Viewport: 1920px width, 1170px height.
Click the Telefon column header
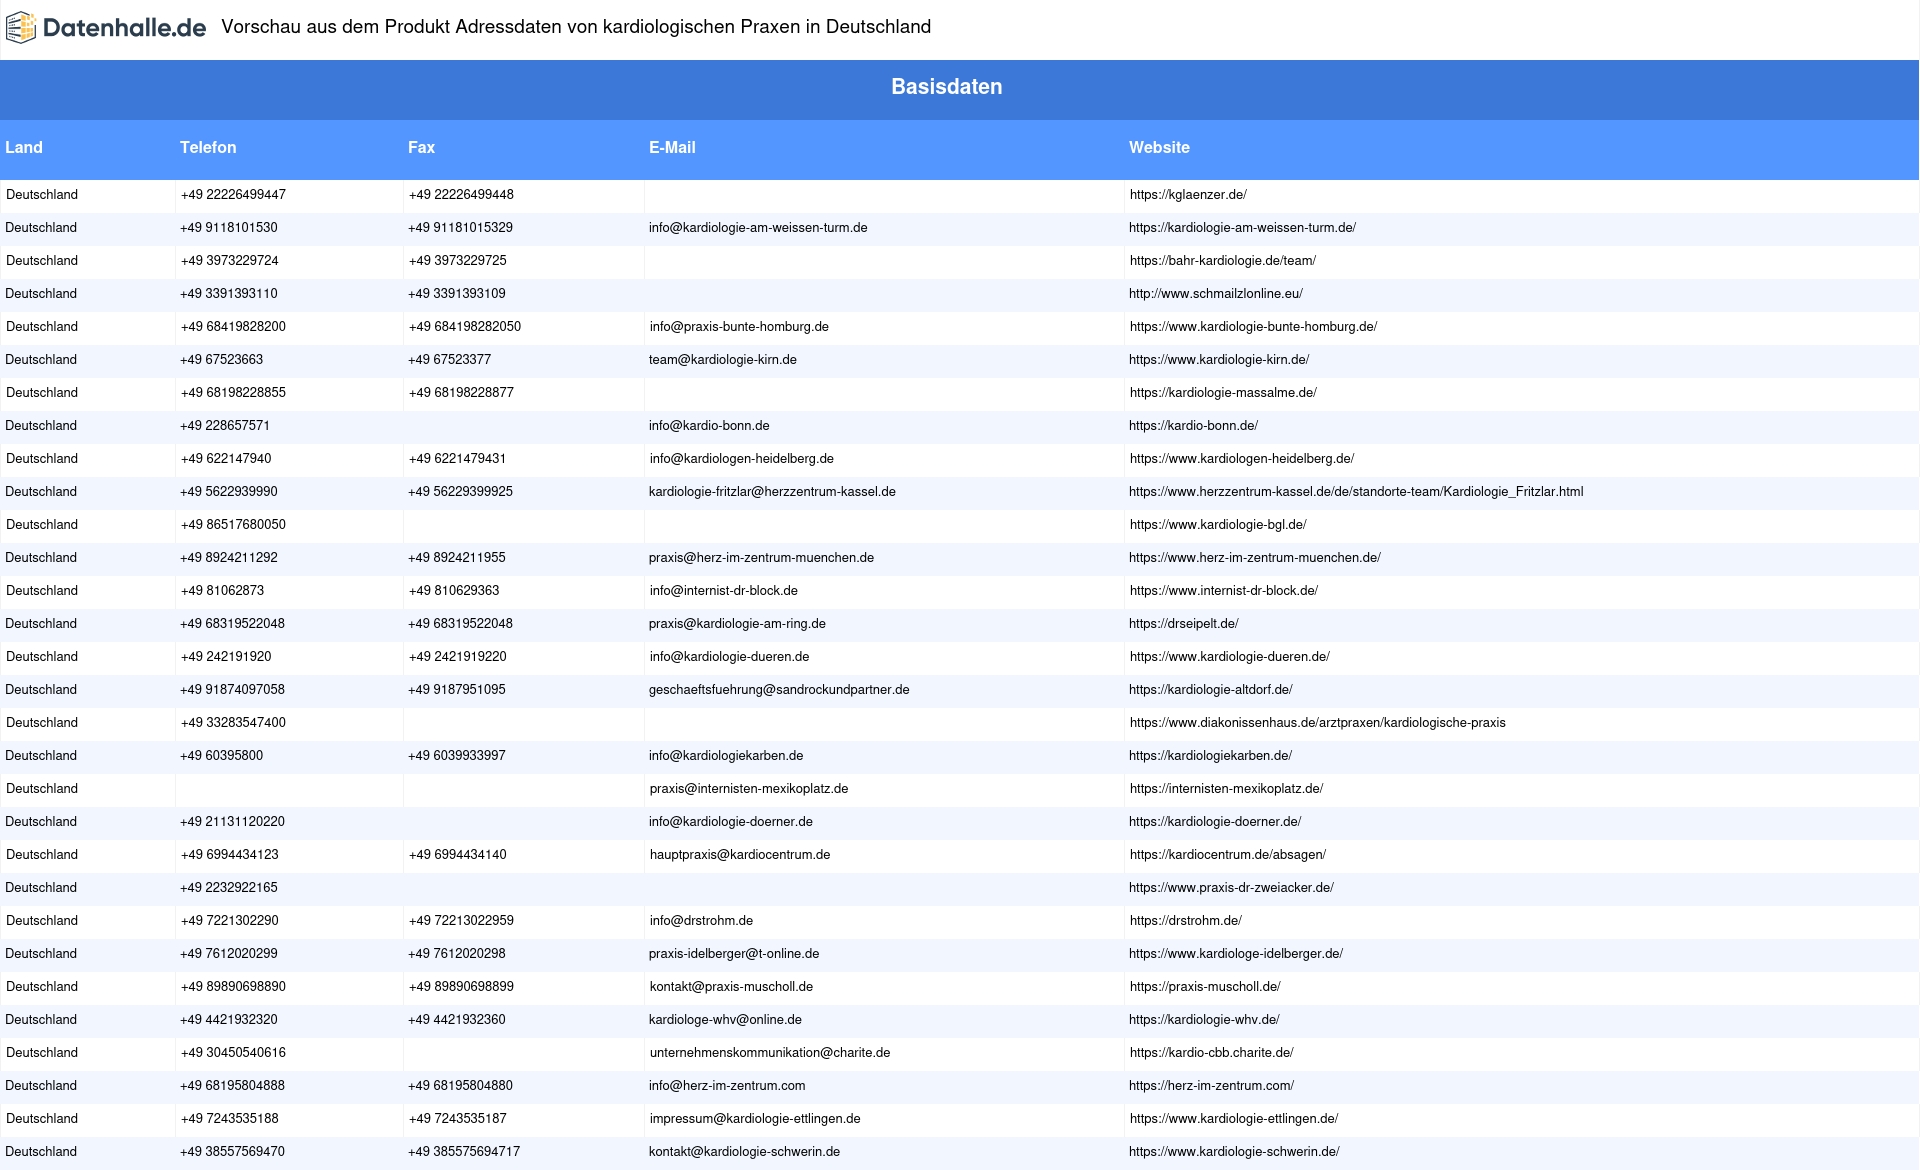tap(208, 148)
